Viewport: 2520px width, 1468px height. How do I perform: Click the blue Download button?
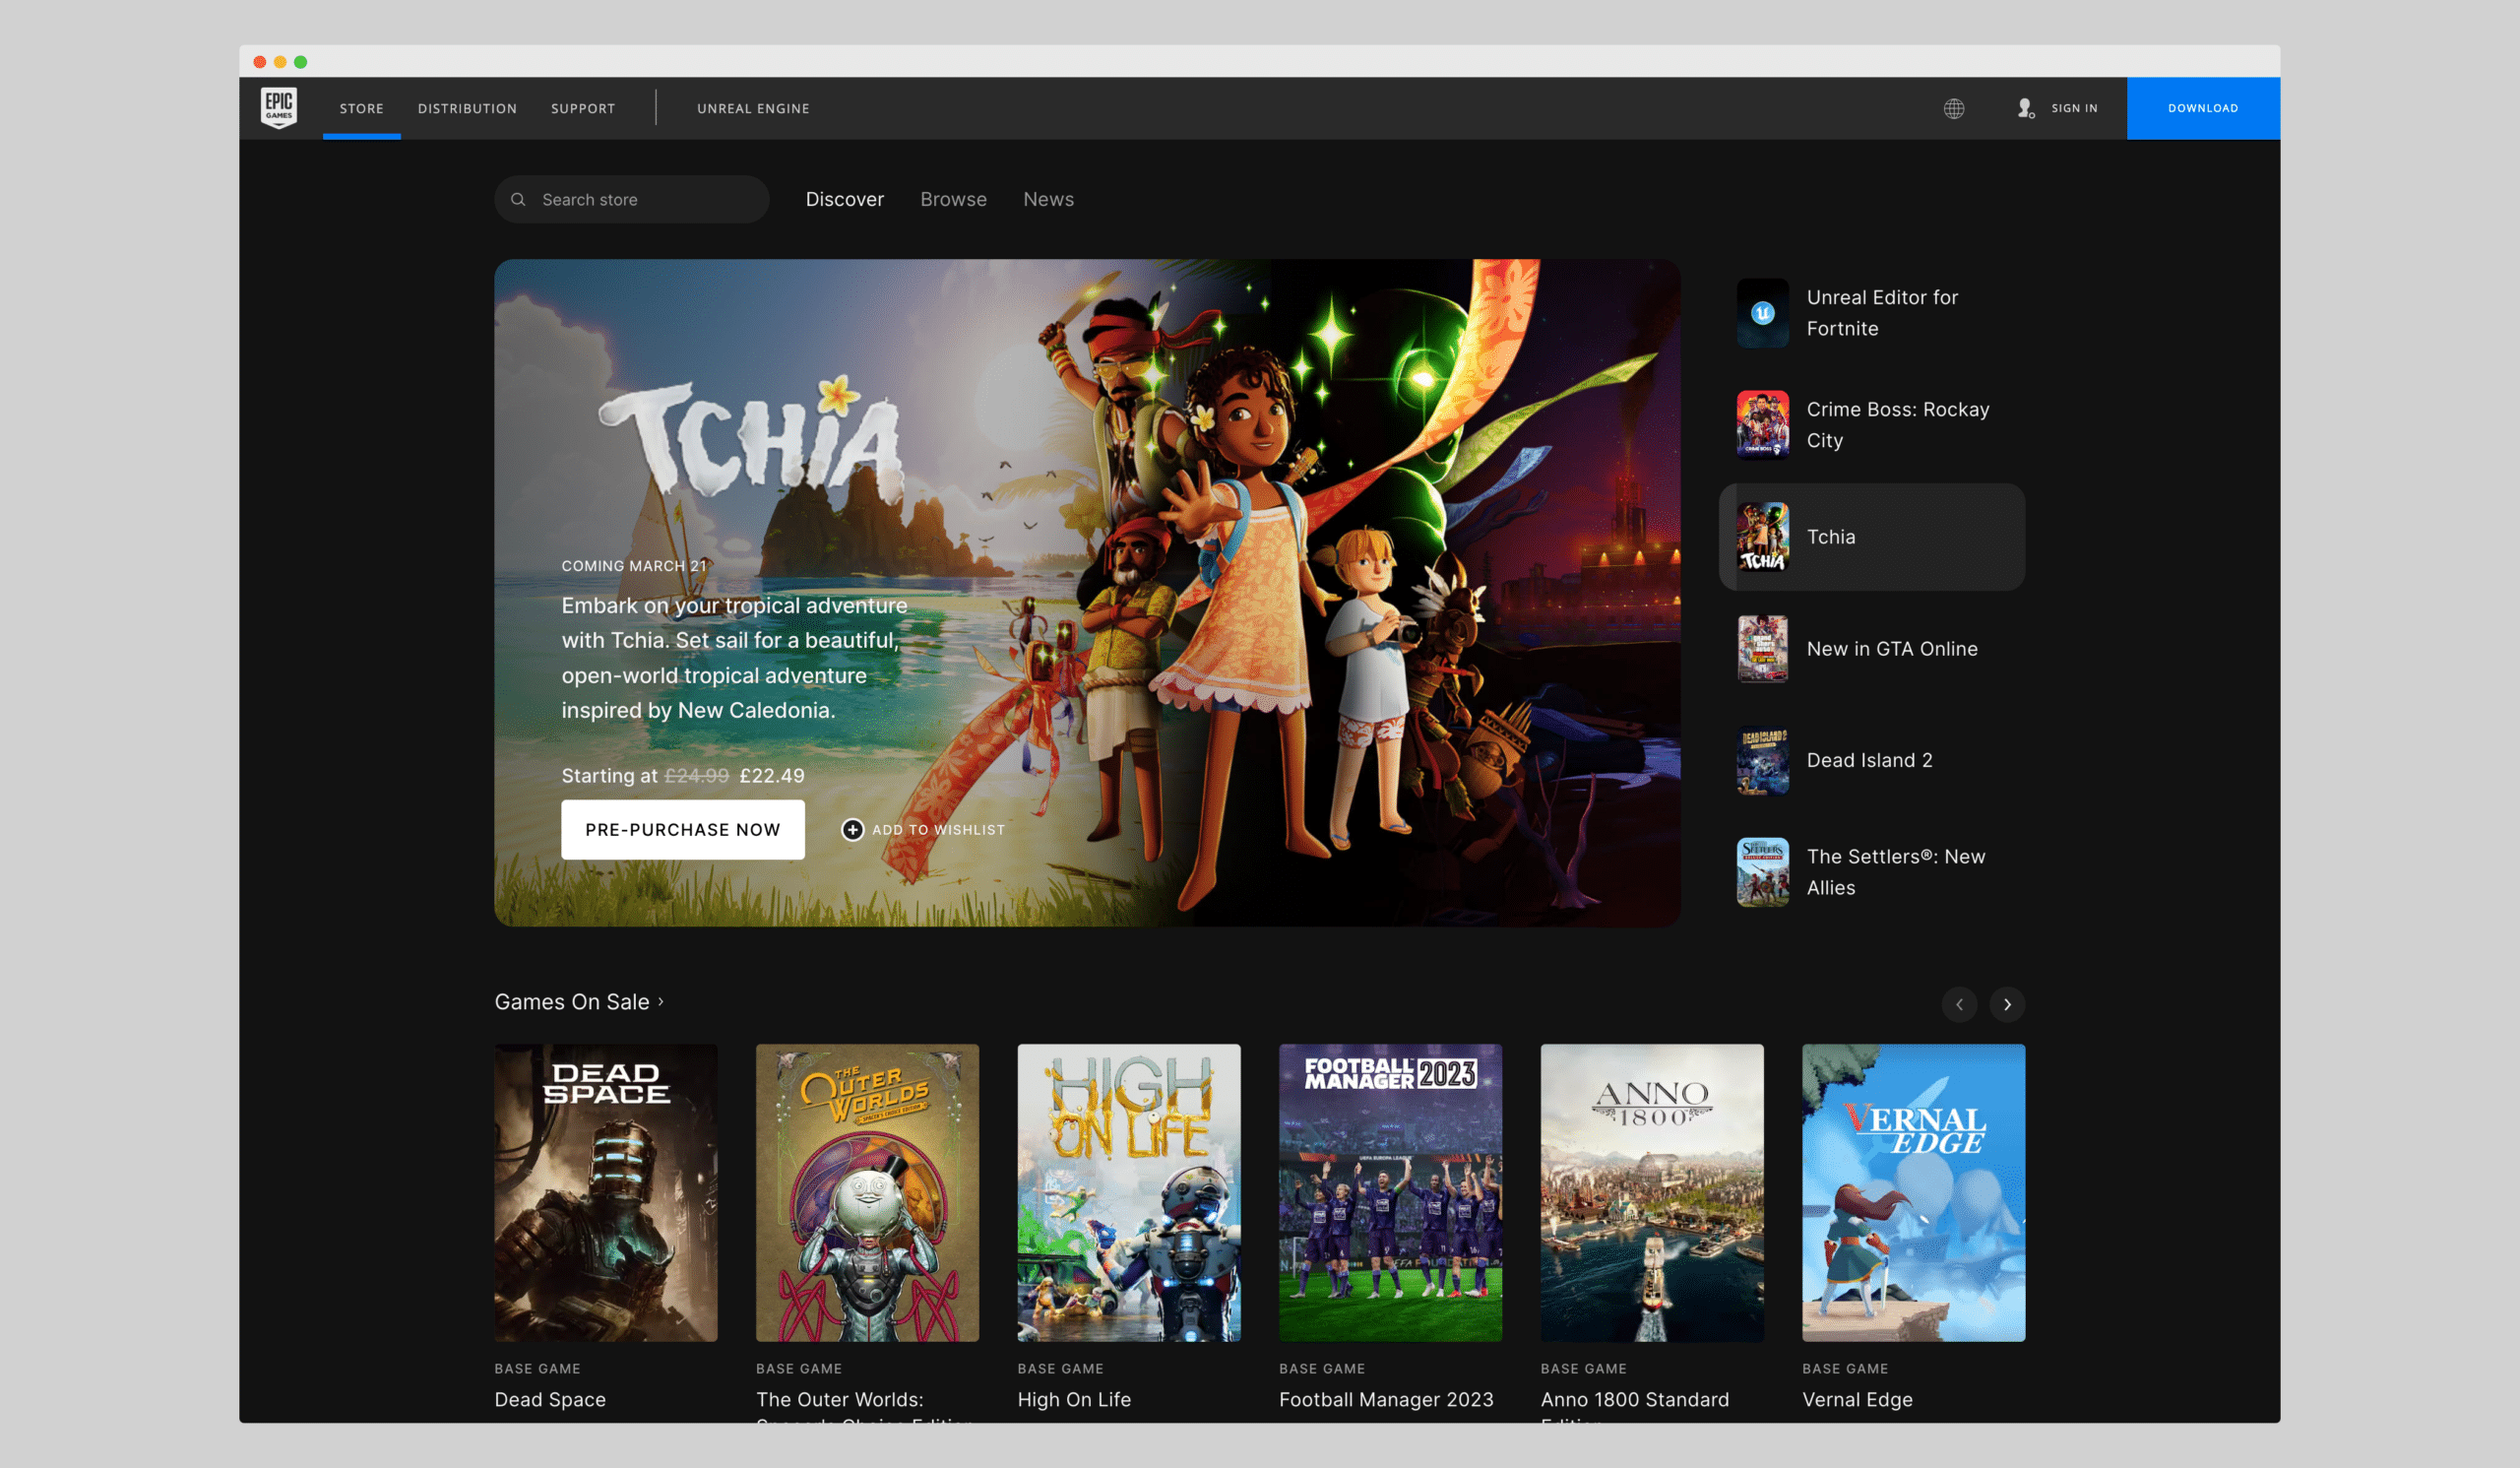[x=2202, y=108]
